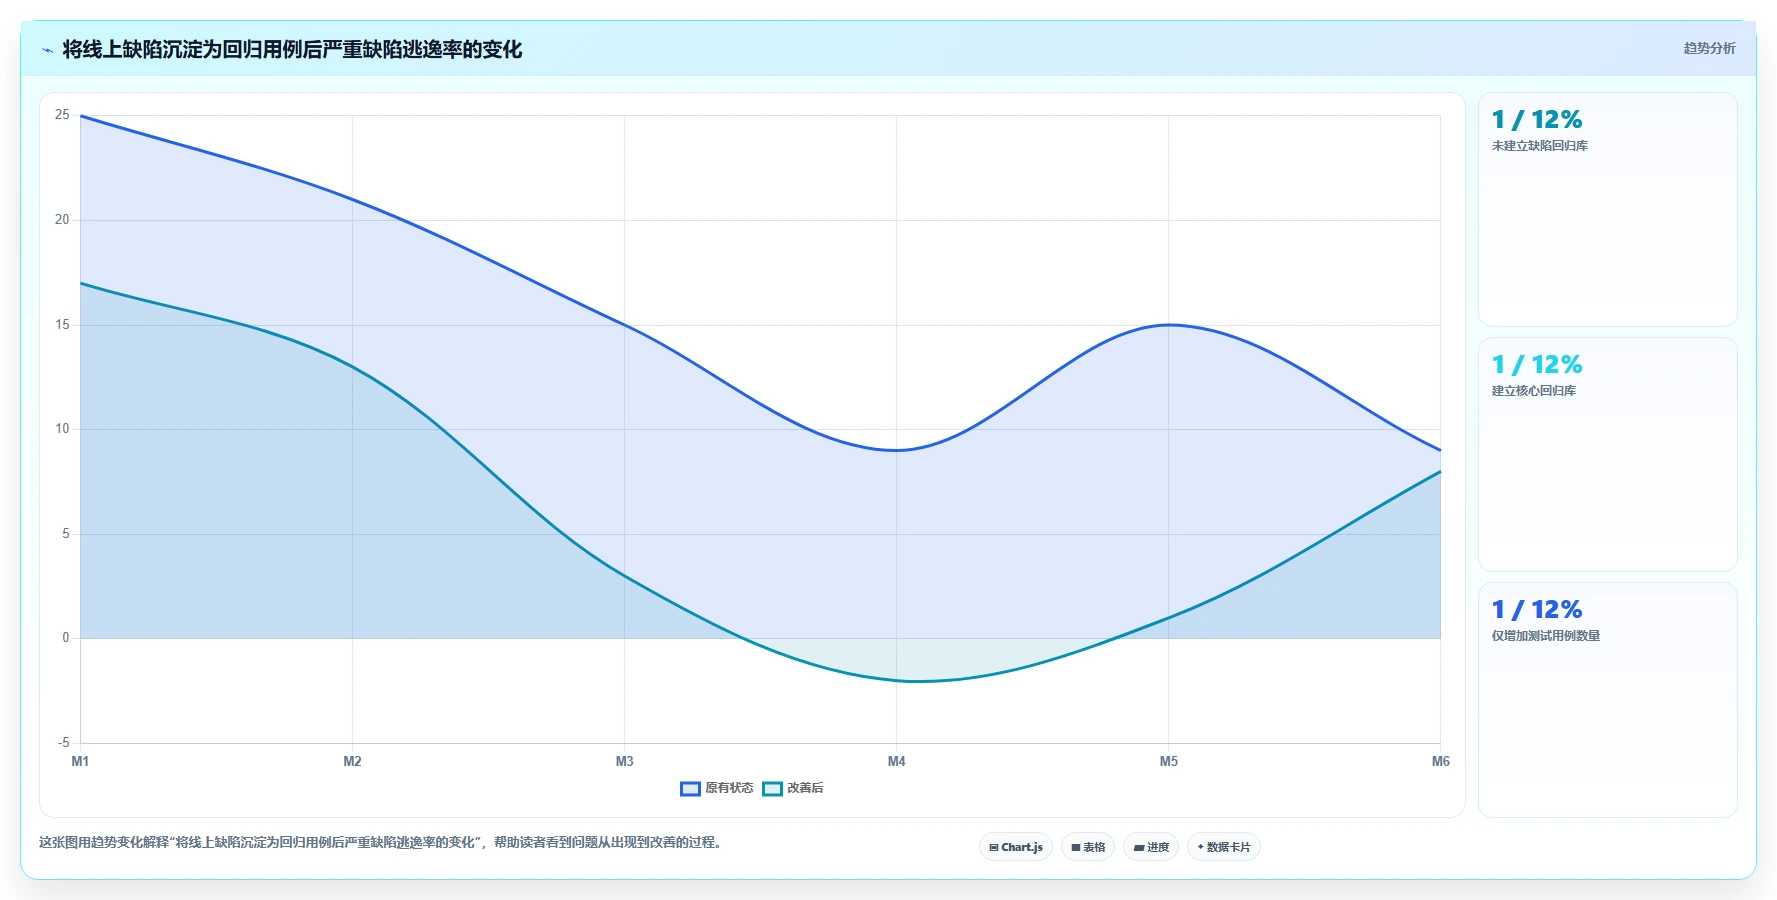Hide the 改善后 series via legend label
The height and width of the screenshot is (900, 1777).
click(x=805, y=788)
